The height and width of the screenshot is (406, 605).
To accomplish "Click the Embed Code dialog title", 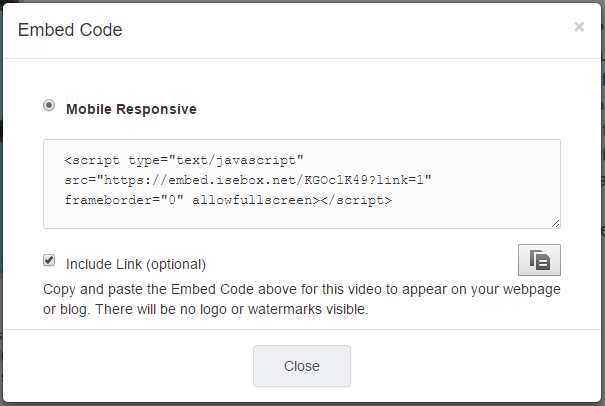I will (70, 30).
